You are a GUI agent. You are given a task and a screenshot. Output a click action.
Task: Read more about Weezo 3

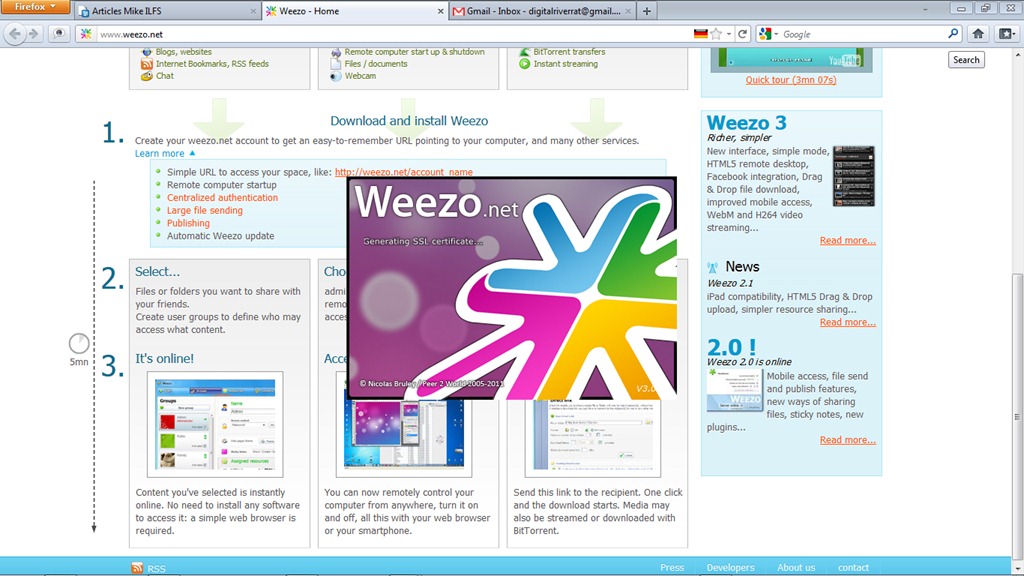[848, 240]
